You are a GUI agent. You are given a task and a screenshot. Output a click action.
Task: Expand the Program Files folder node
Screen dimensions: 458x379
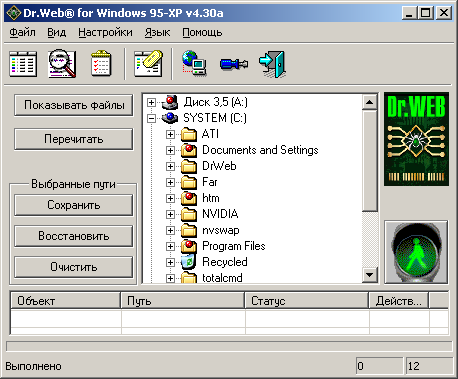pos(170,246)
